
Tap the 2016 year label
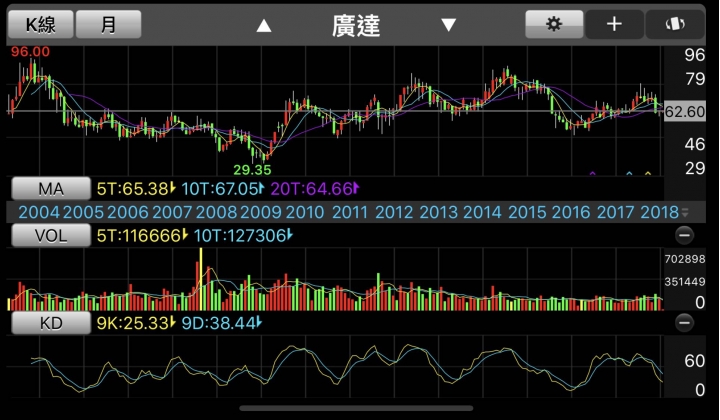571,213
